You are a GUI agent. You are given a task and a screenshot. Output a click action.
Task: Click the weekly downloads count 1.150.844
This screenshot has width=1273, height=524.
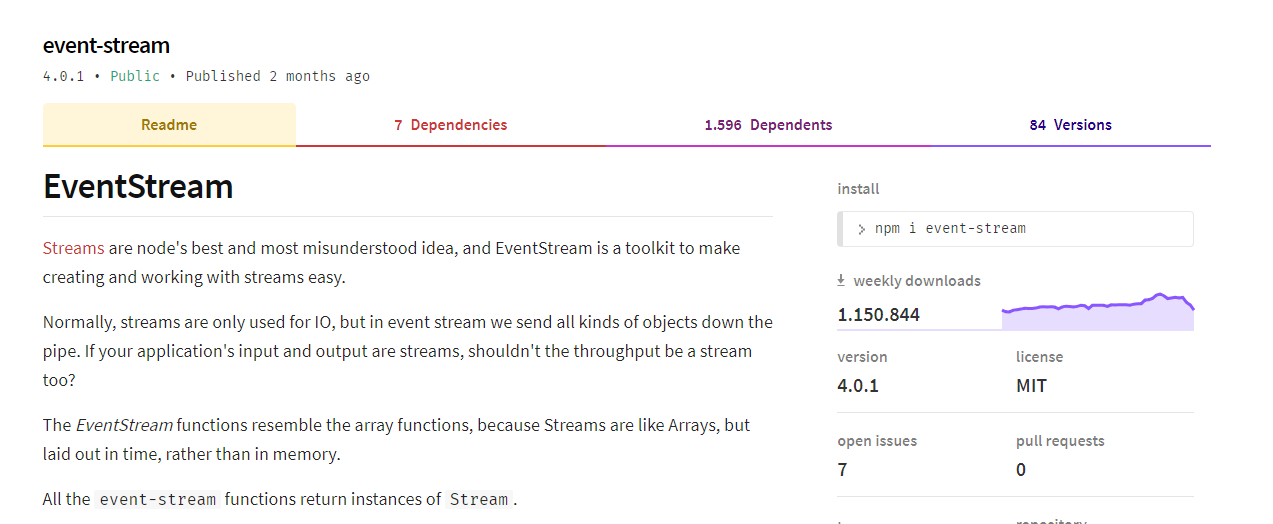click(x=879, y=314)
